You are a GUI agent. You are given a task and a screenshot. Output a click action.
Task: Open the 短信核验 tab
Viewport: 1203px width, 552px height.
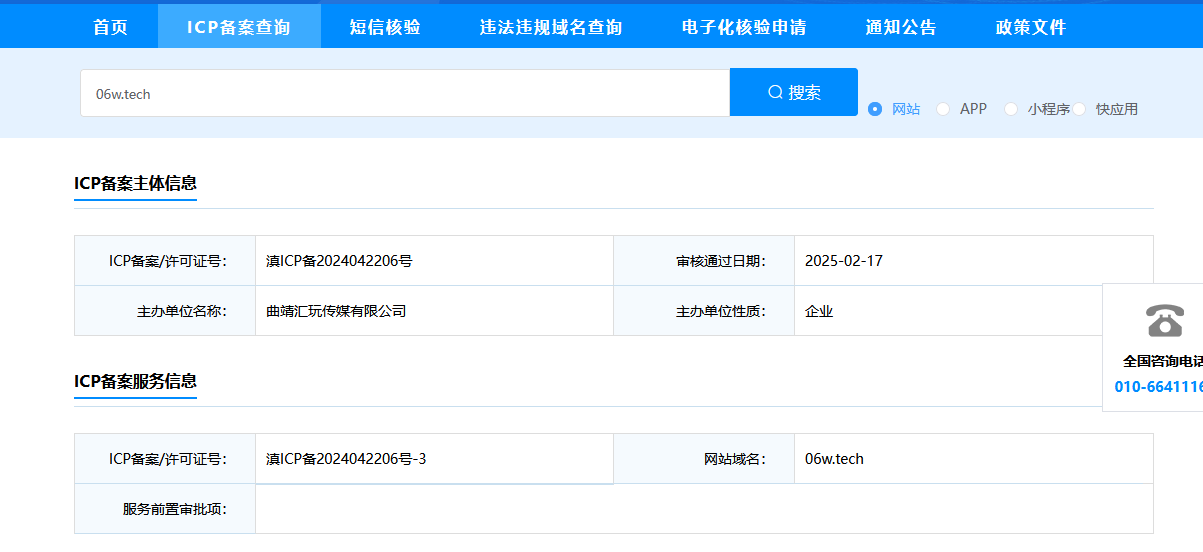(385, 27)
